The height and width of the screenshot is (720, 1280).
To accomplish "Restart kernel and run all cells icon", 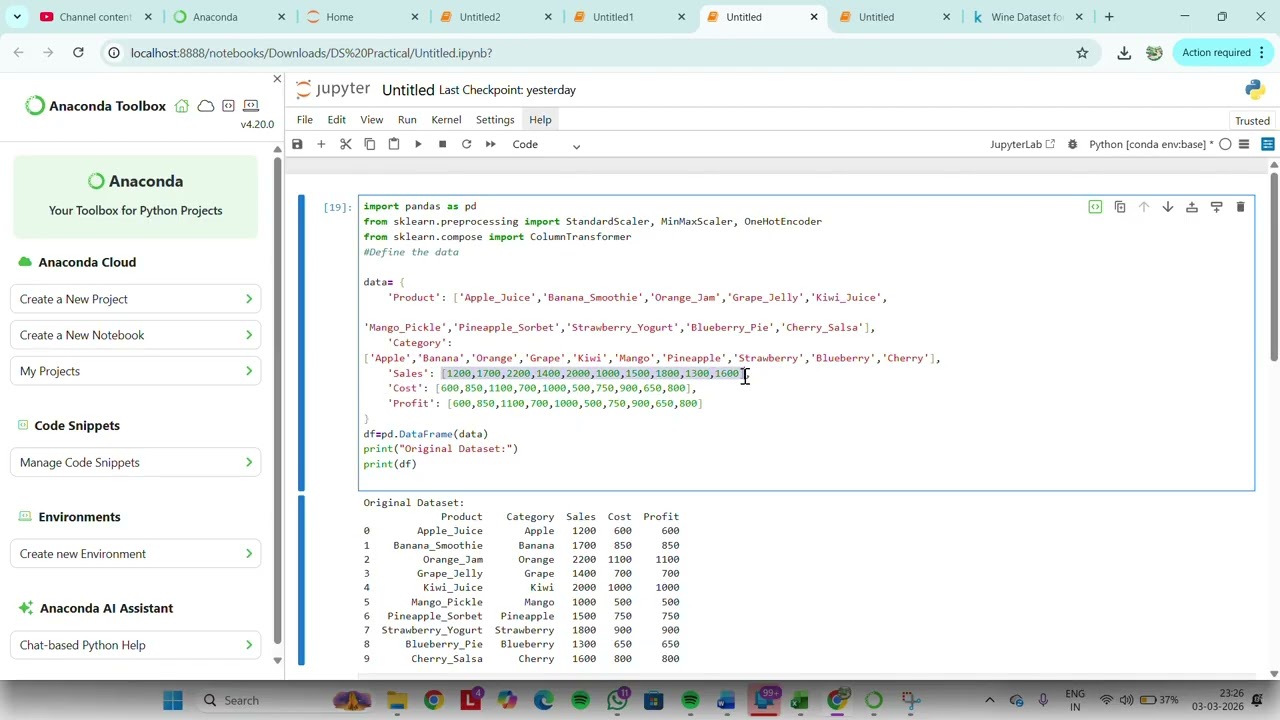I will click(x=490, y=145).
